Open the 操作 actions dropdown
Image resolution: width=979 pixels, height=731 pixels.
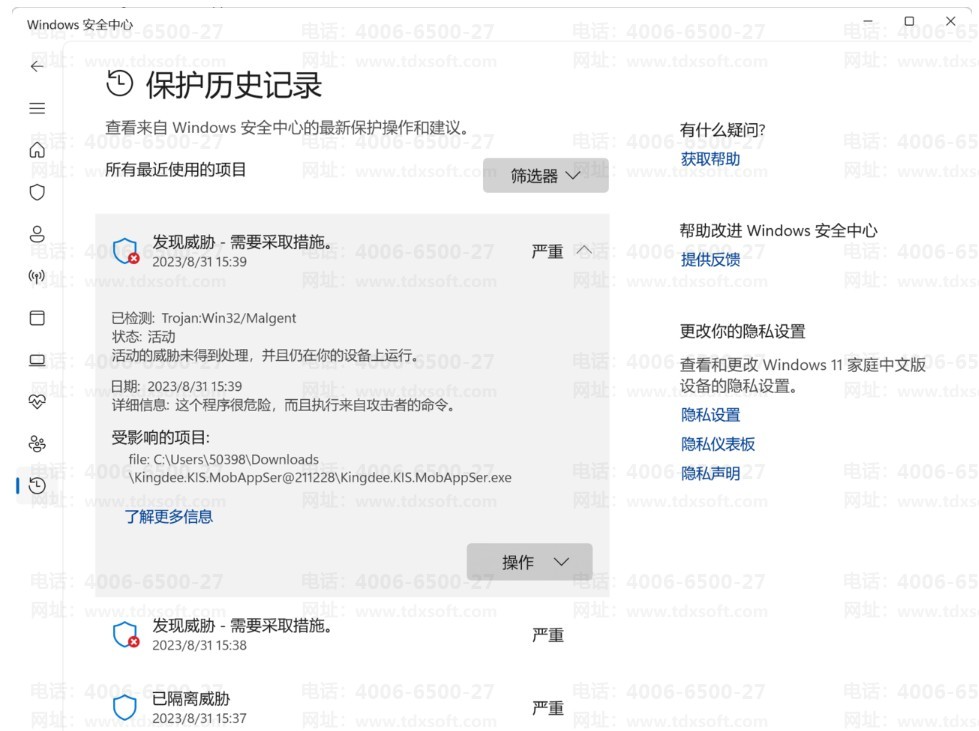(x=529, y=562)
